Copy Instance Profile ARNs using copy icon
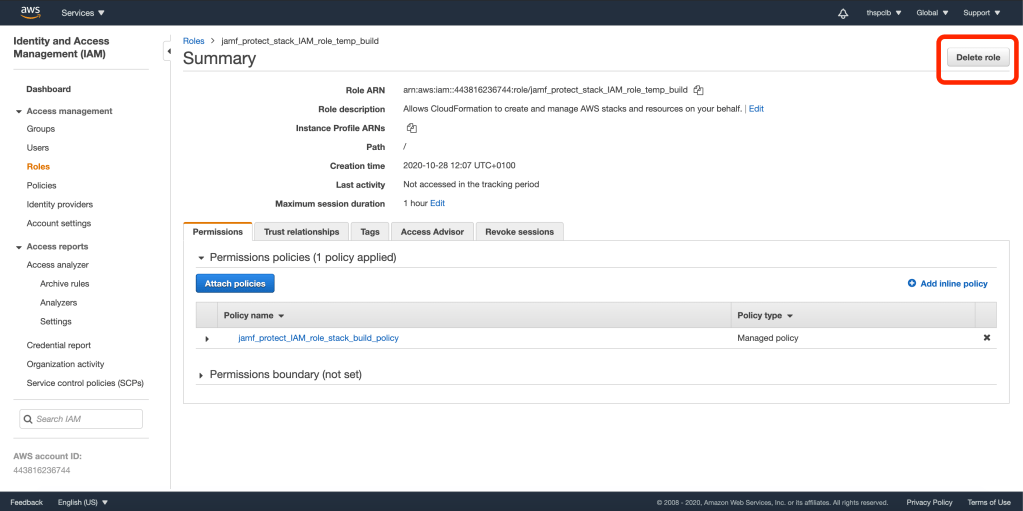This screenshot has height=511, width=1023. click(x=411, y=128)
